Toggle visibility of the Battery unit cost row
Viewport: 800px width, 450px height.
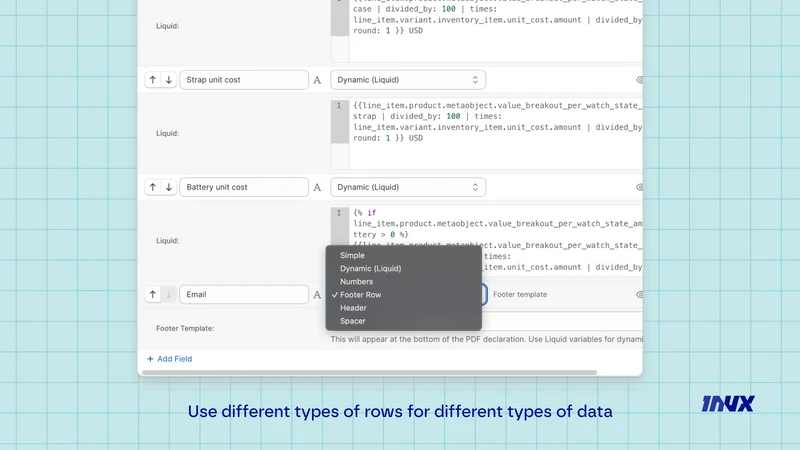tap(639, 187)
